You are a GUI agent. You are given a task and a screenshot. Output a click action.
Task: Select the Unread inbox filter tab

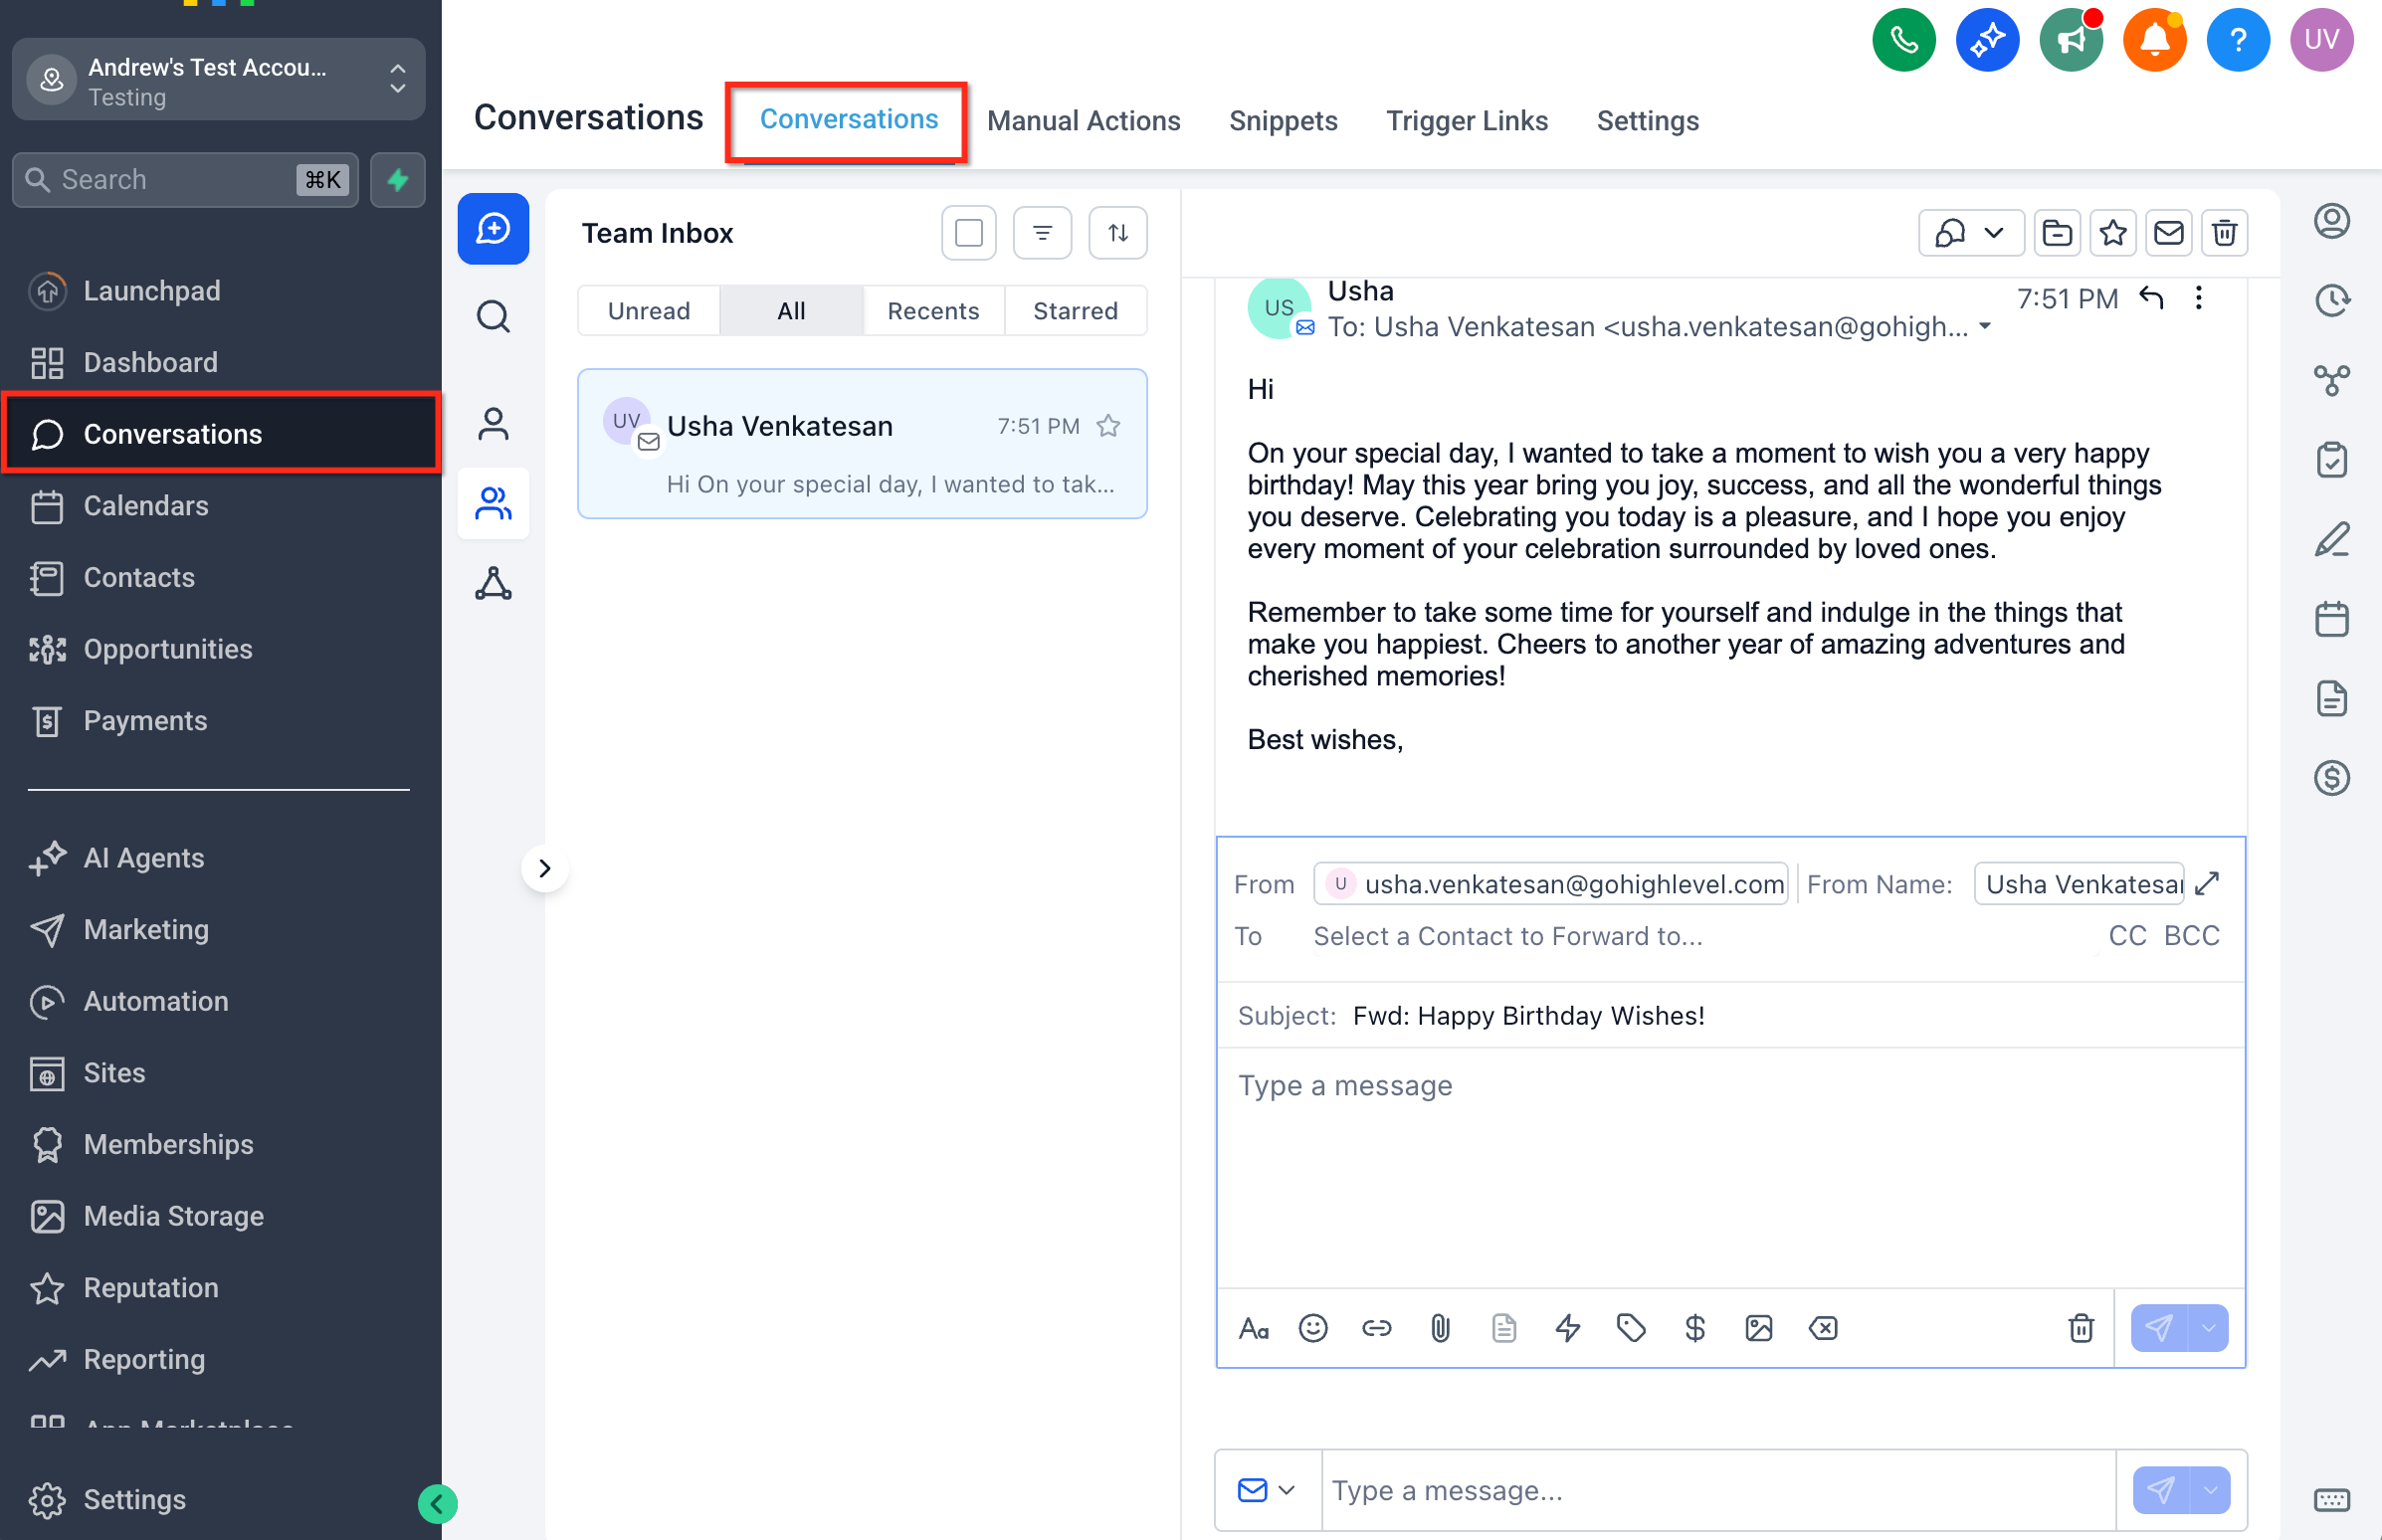point(648,311)
